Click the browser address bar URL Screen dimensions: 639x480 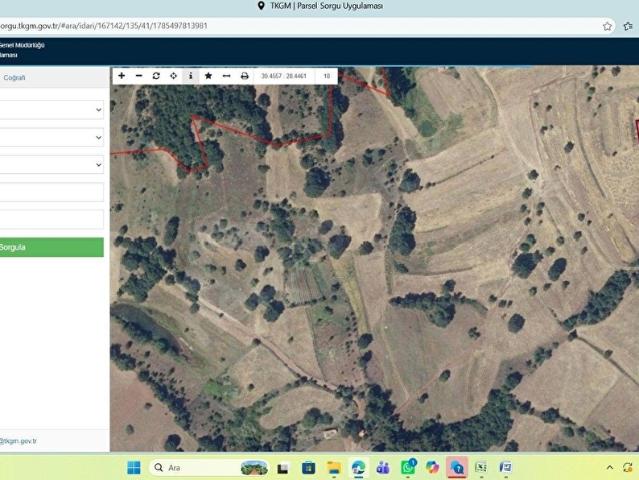point(104,26)
